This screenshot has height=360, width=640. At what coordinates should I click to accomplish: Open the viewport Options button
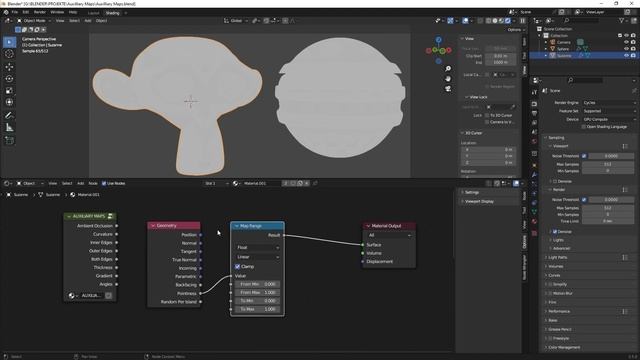(515, 30)
